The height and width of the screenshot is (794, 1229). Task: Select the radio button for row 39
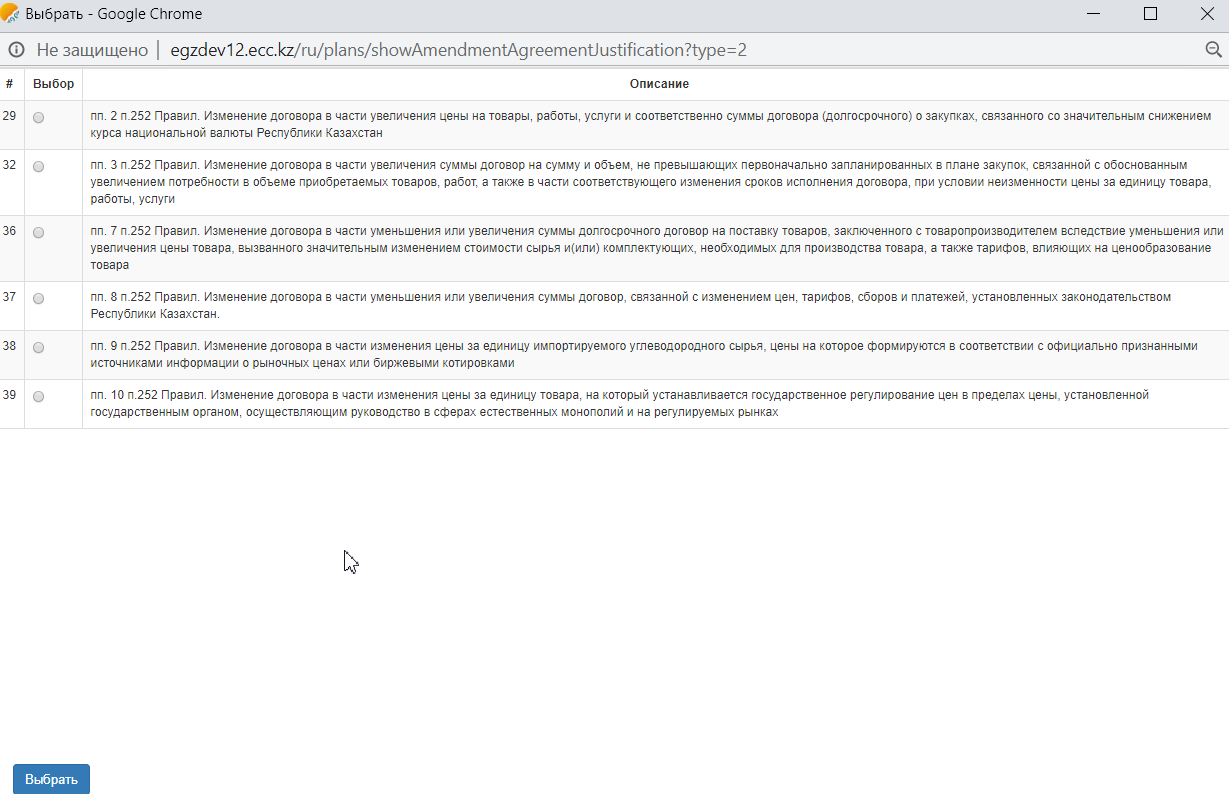click(x=39, y=396)
